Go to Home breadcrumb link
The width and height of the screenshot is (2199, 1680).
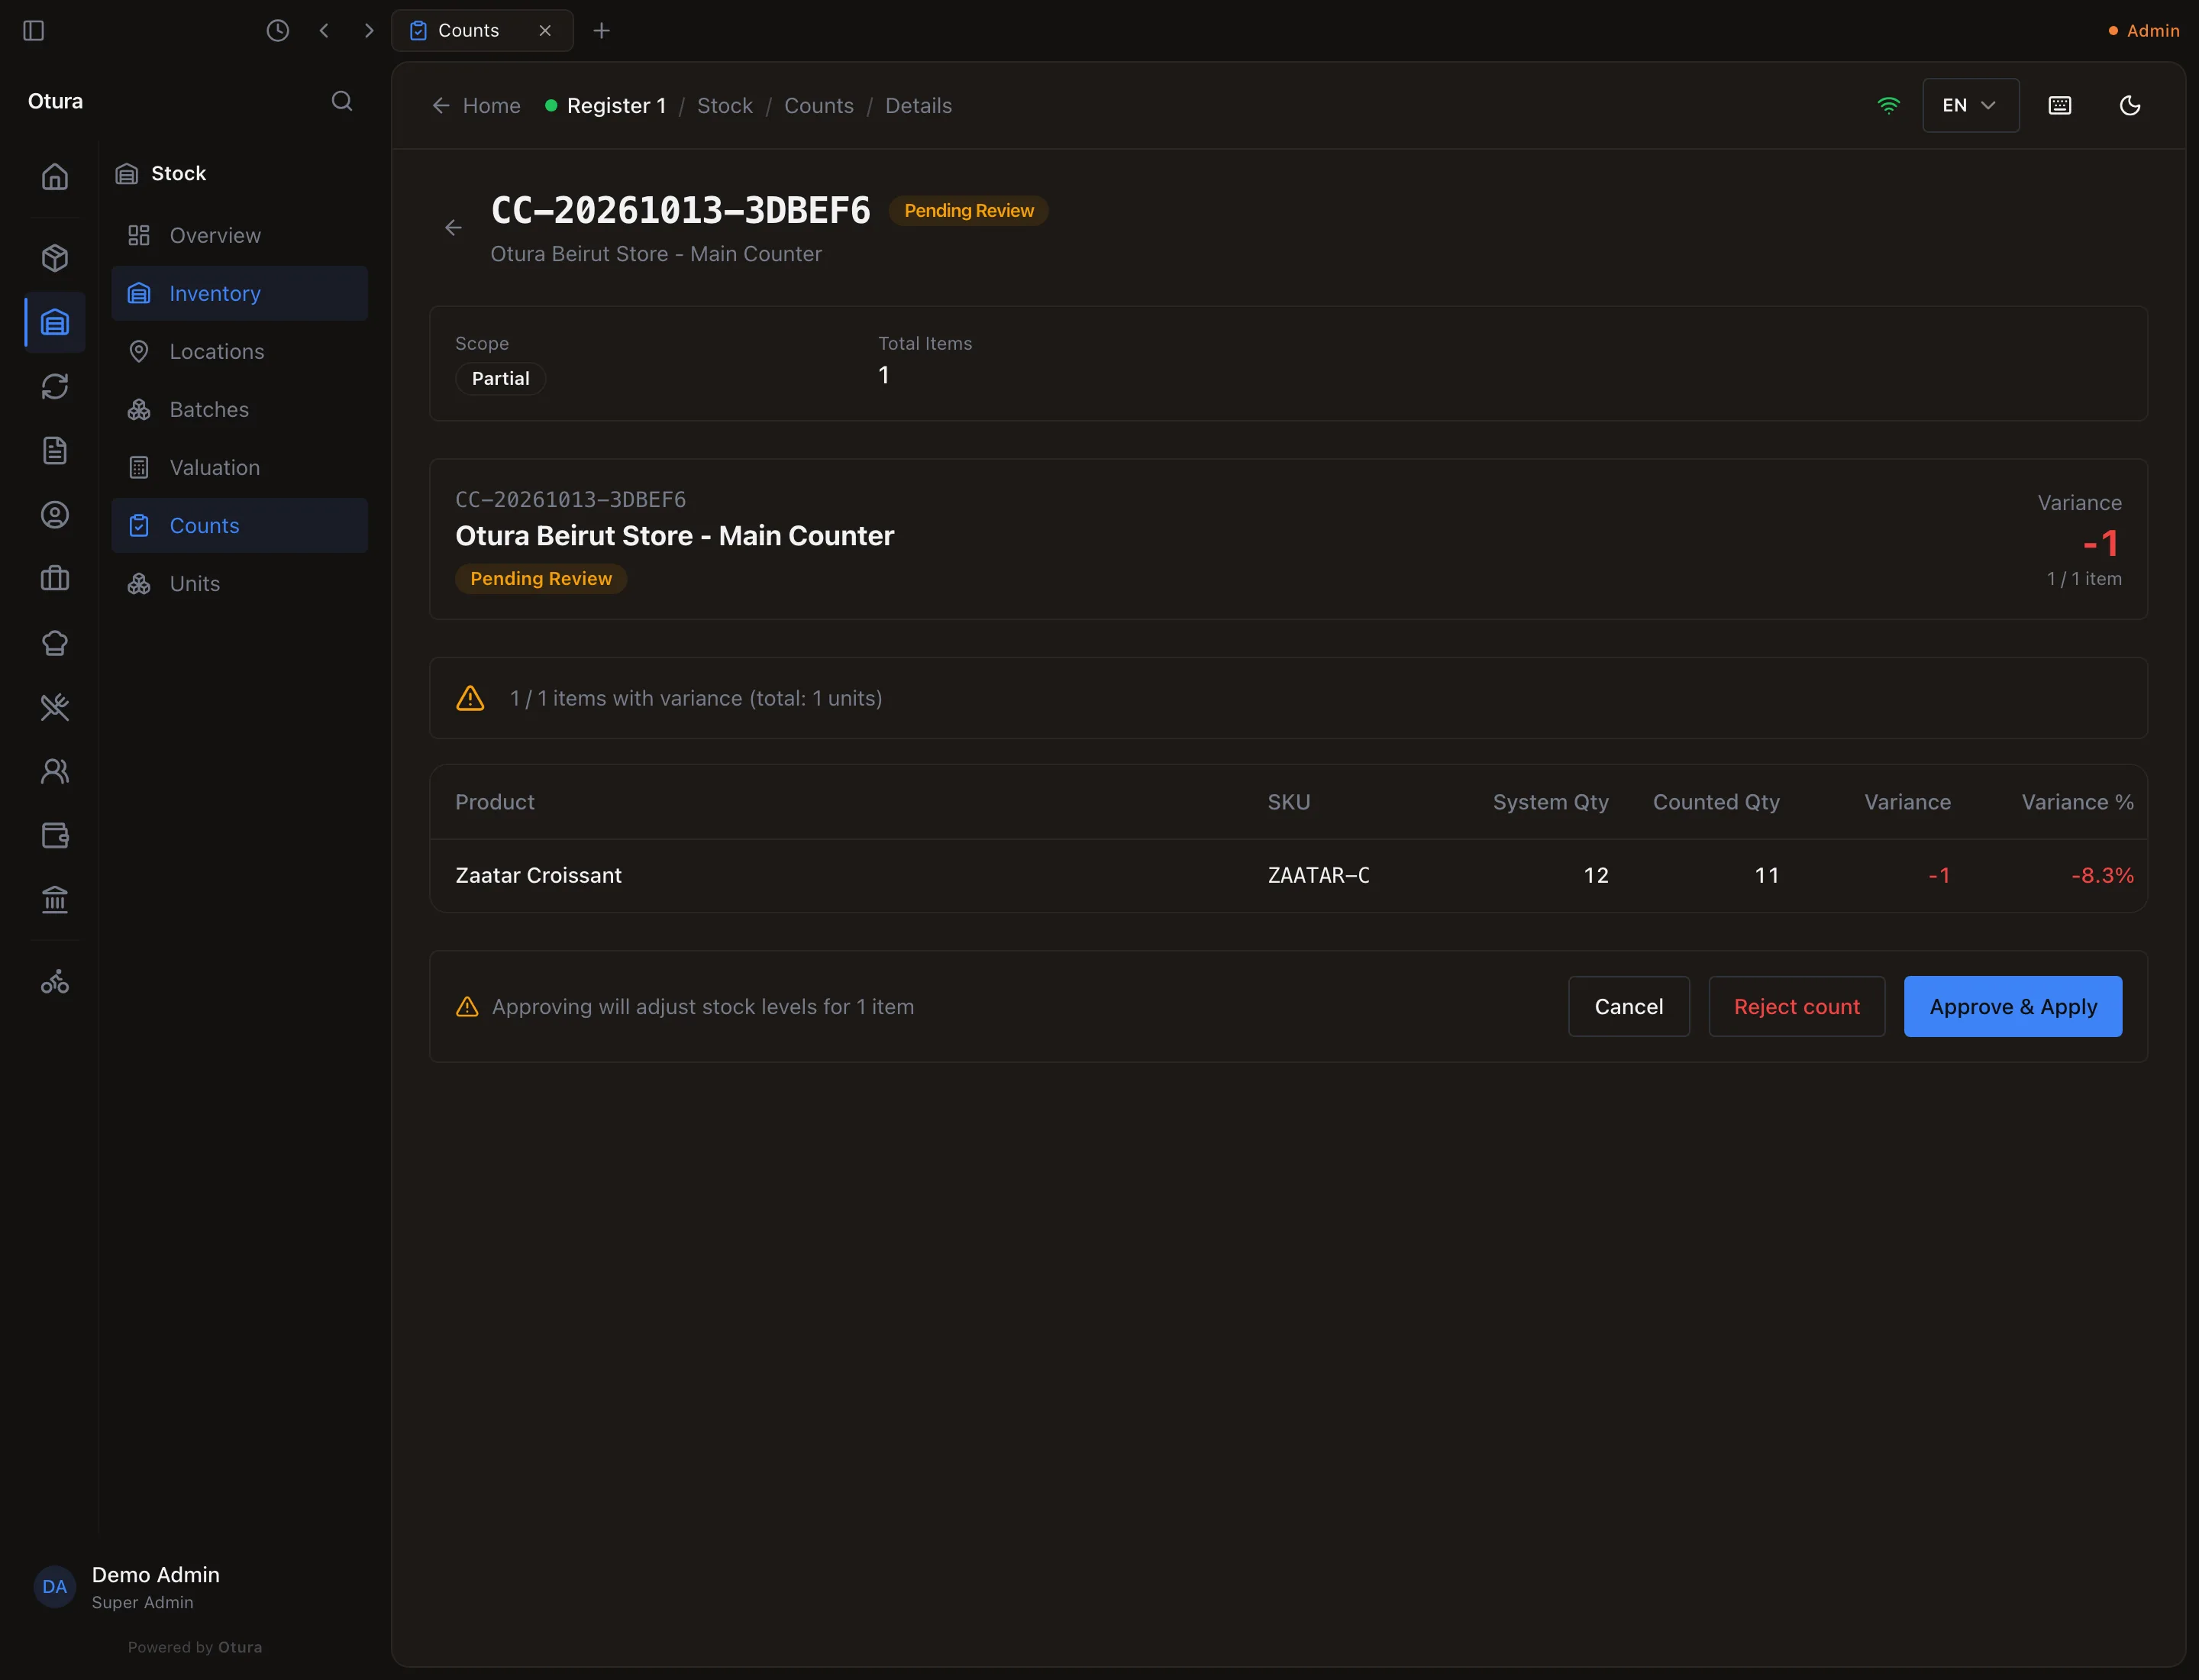(476, 106)
